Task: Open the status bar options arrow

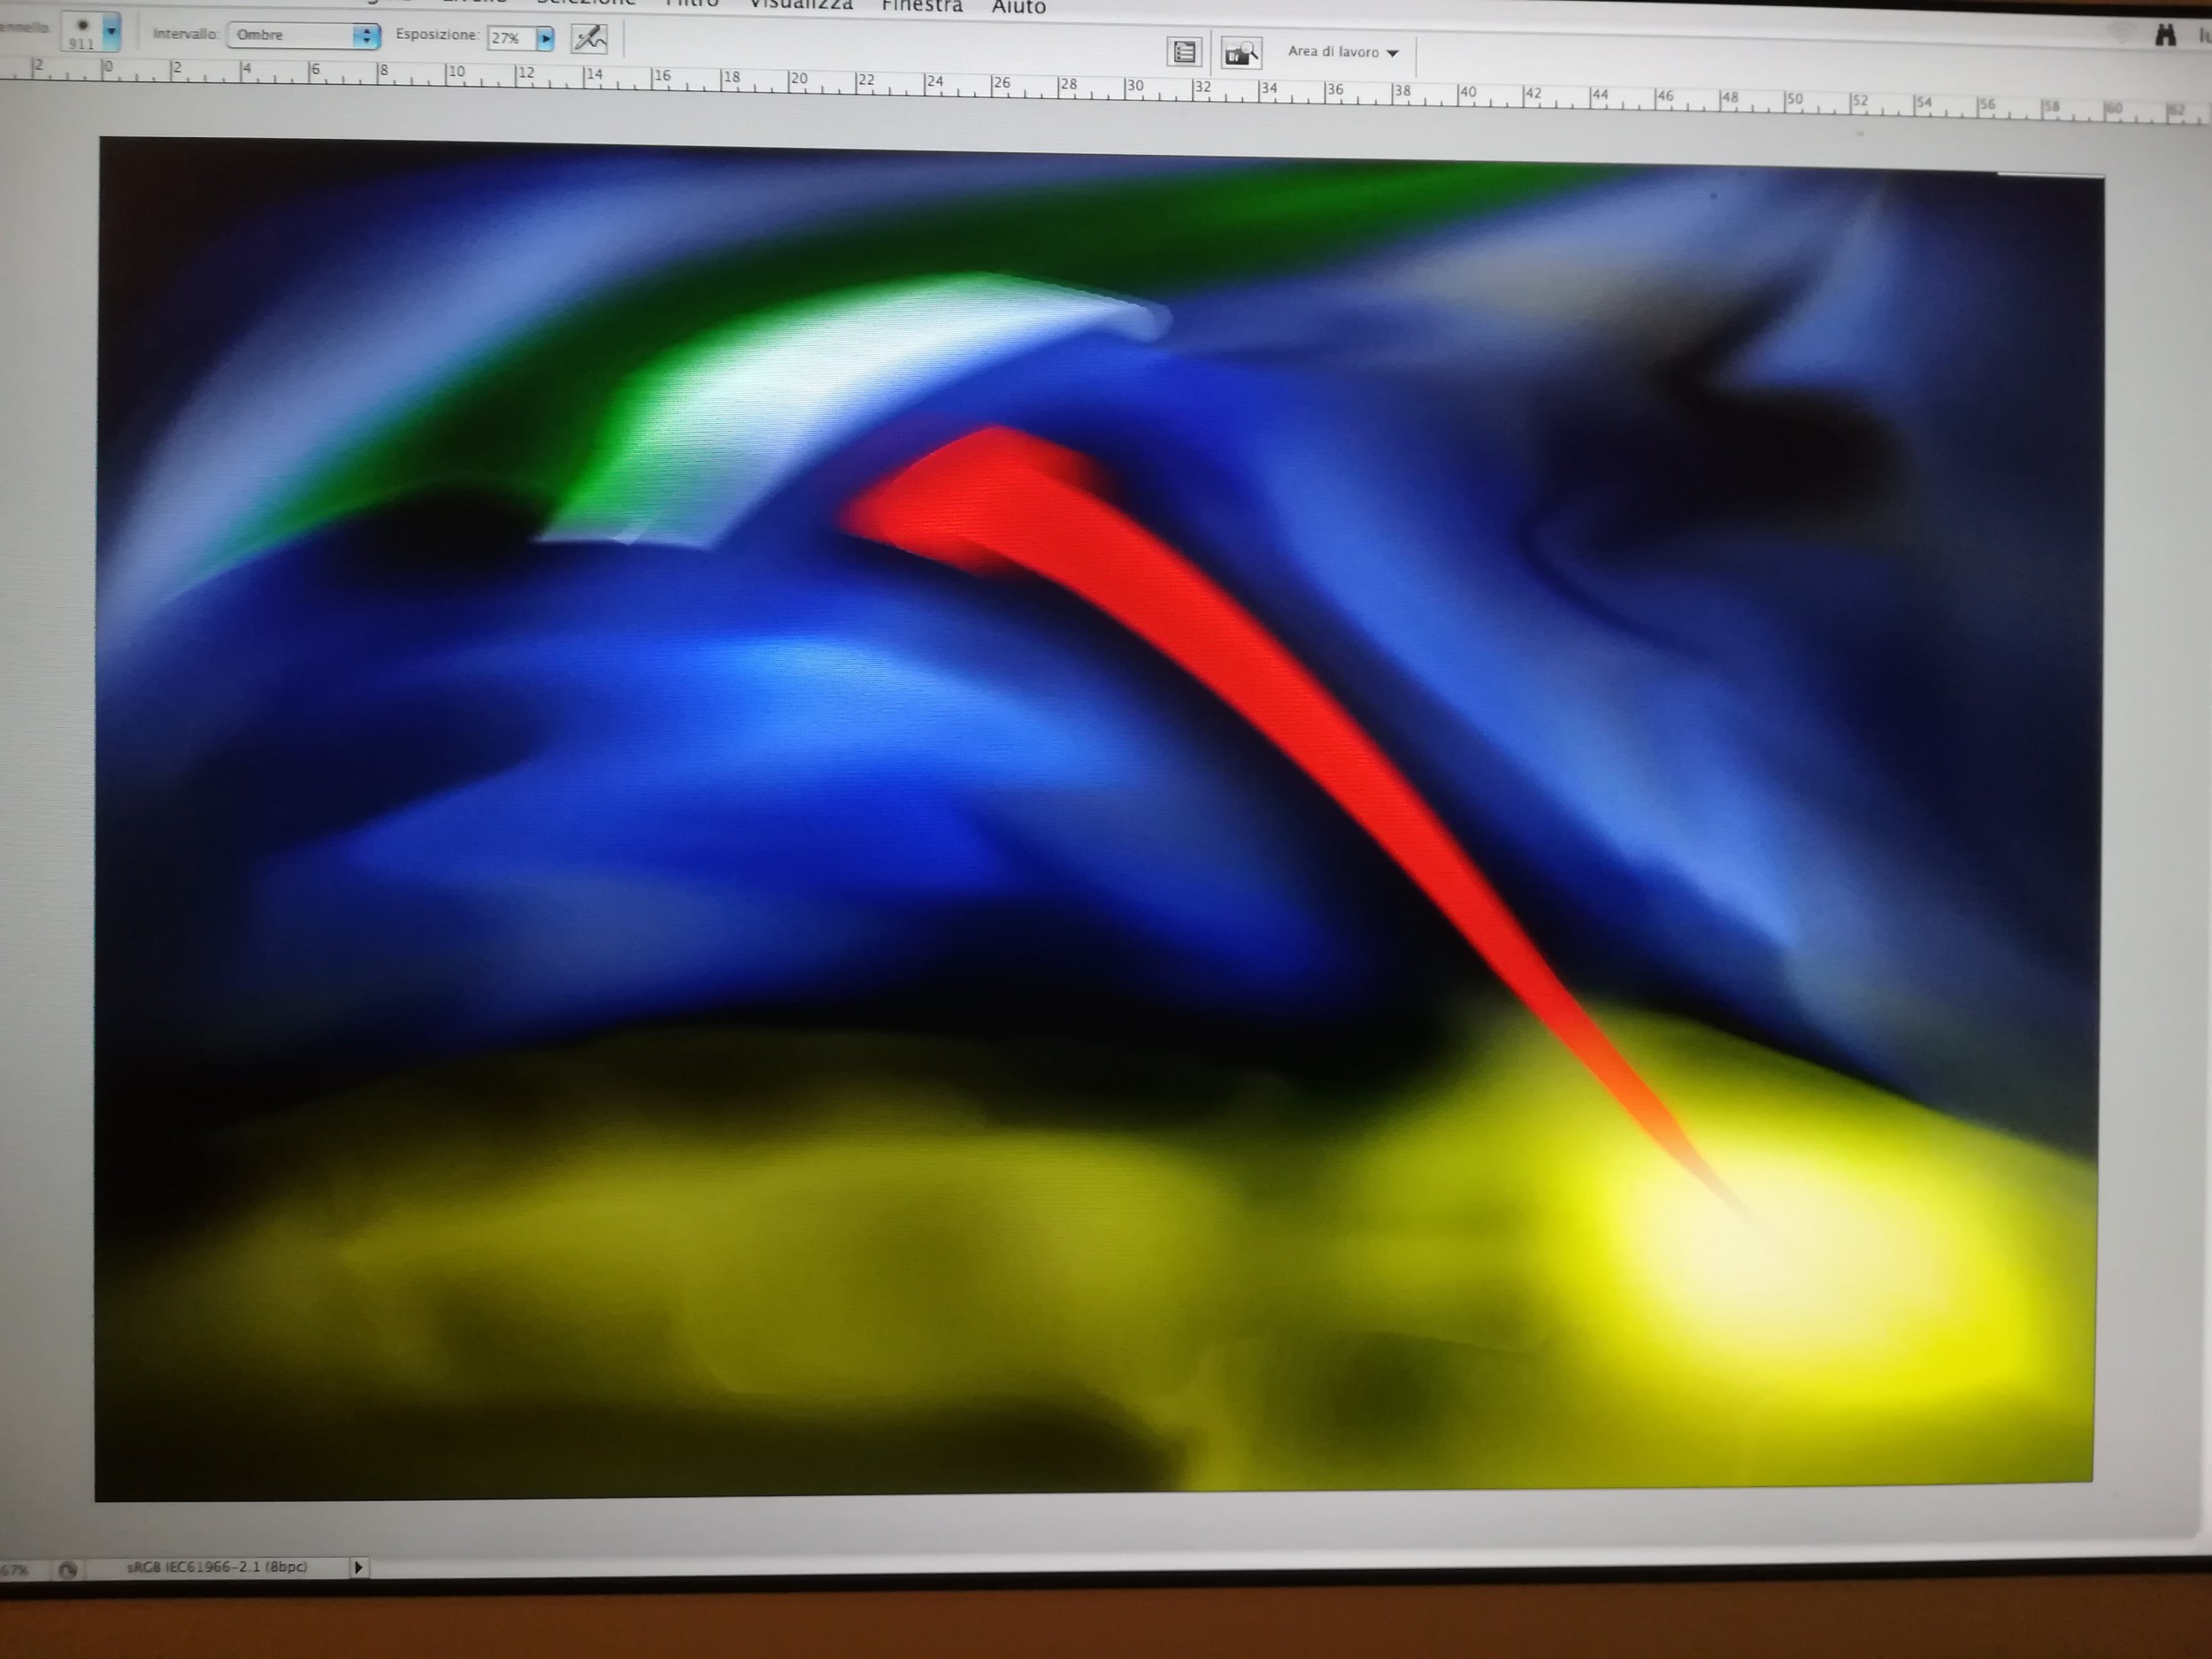Action: coord(358,1567)
